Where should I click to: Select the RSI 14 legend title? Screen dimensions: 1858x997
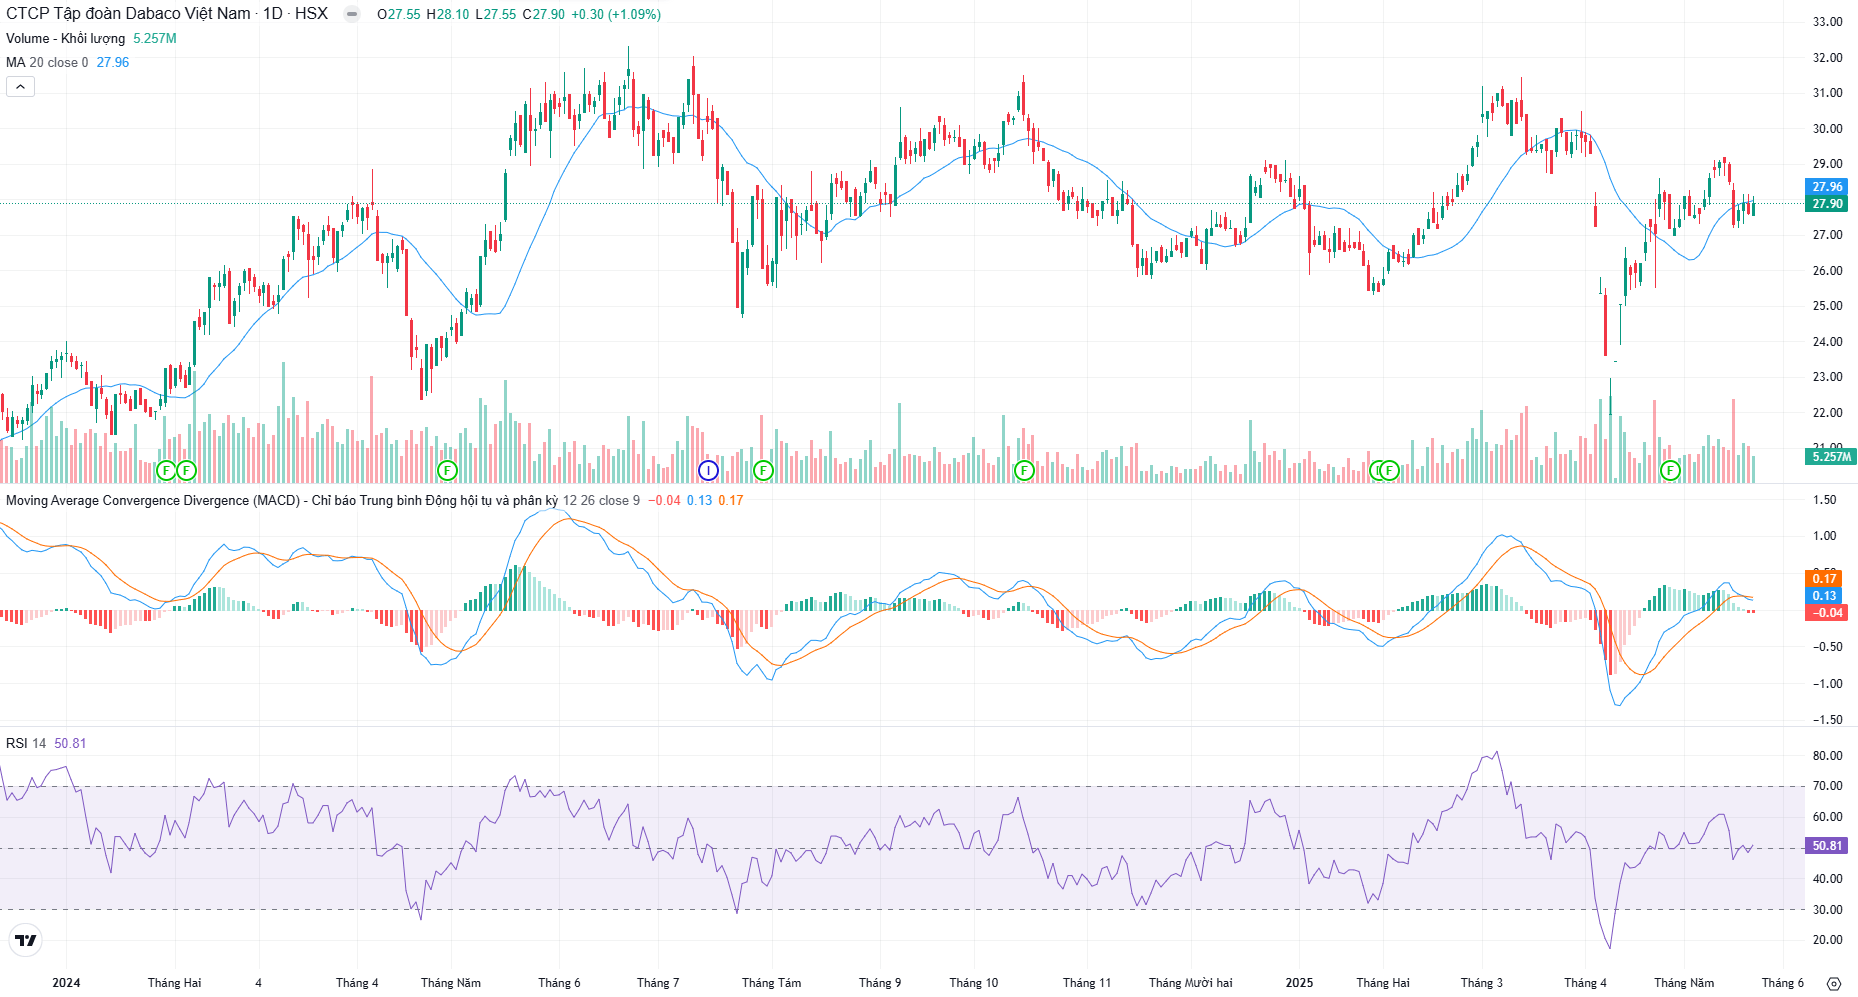[x=26, y=743]
